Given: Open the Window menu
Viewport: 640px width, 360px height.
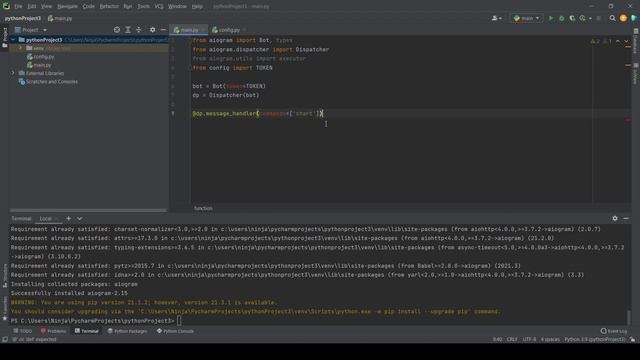Looking at the screenshot, I should (177, 7).
